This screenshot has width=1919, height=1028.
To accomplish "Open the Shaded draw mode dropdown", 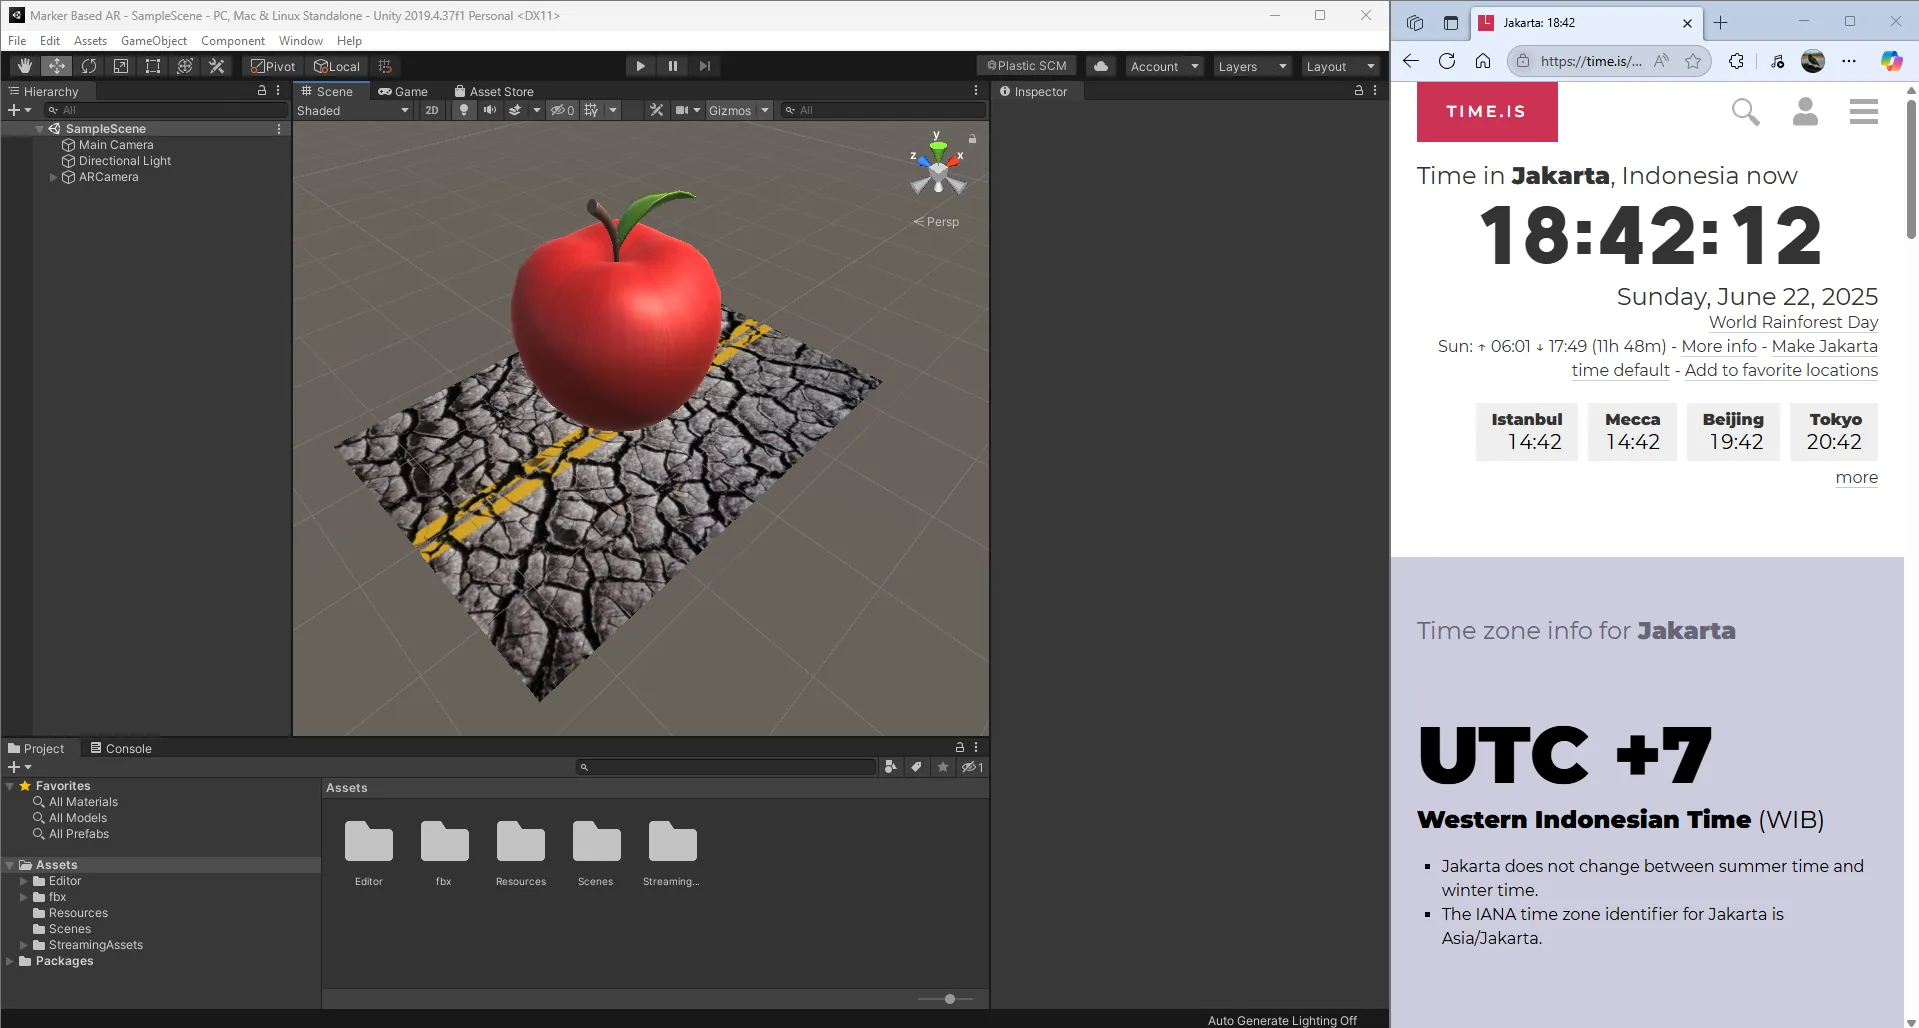I will pos(353,110).
